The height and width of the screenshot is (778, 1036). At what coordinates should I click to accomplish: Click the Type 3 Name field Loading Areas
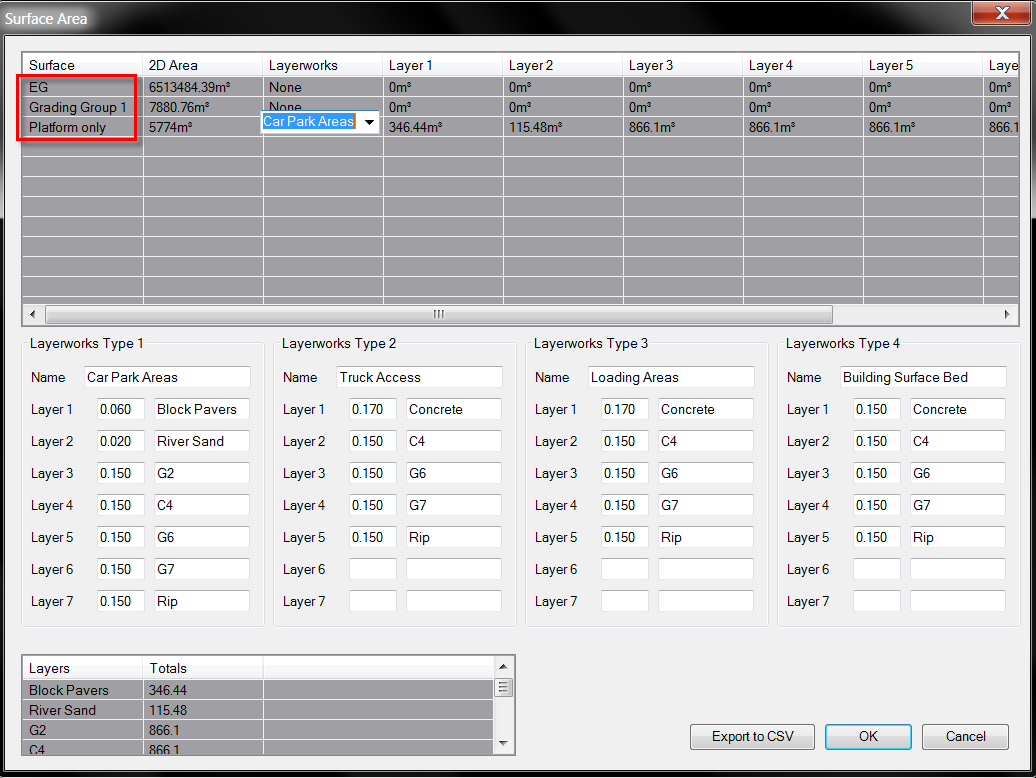point(671,377)
